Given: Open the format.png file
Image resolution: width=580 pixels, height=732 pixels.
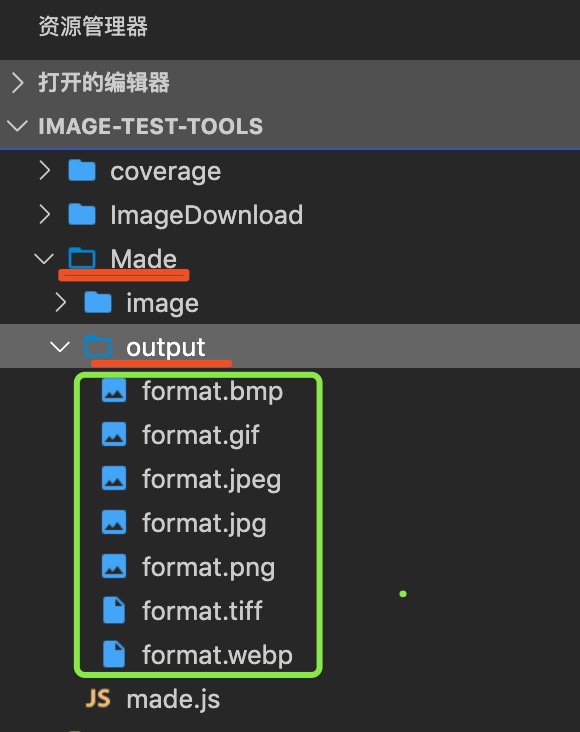Looking at the screenshot, I should point(208,567).
